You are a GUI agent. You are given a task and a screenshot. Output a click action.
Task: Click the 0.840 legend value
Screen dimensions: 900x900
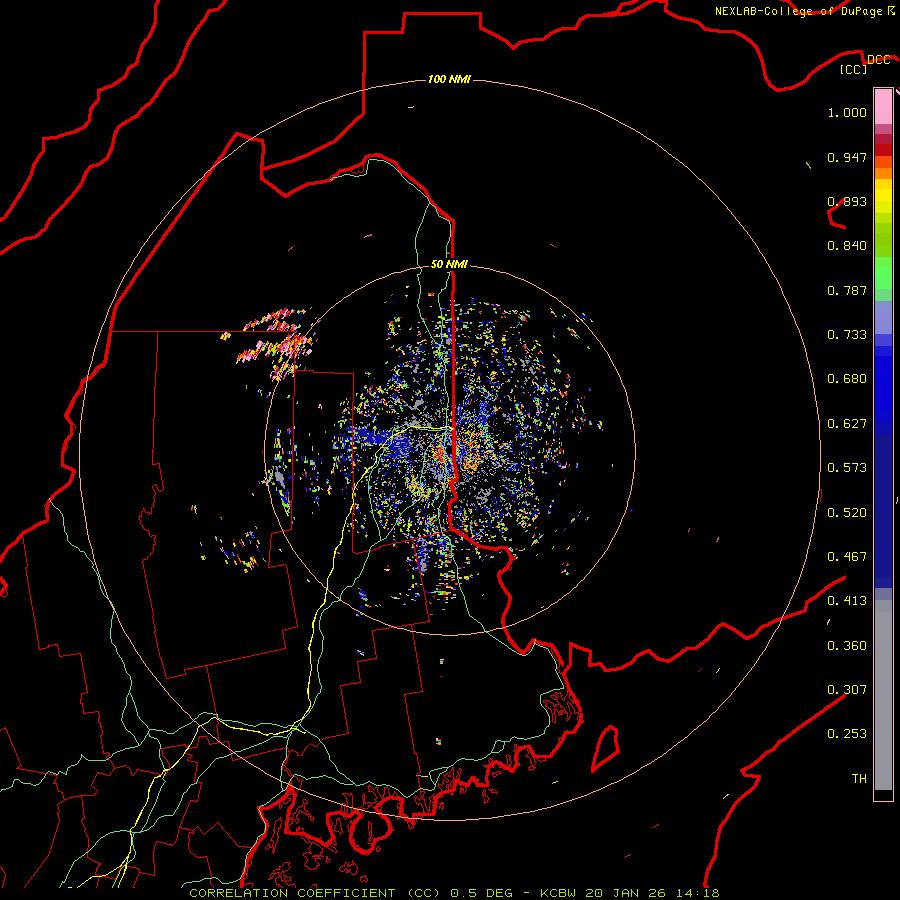pyautogui.click(x=847, y=246)
